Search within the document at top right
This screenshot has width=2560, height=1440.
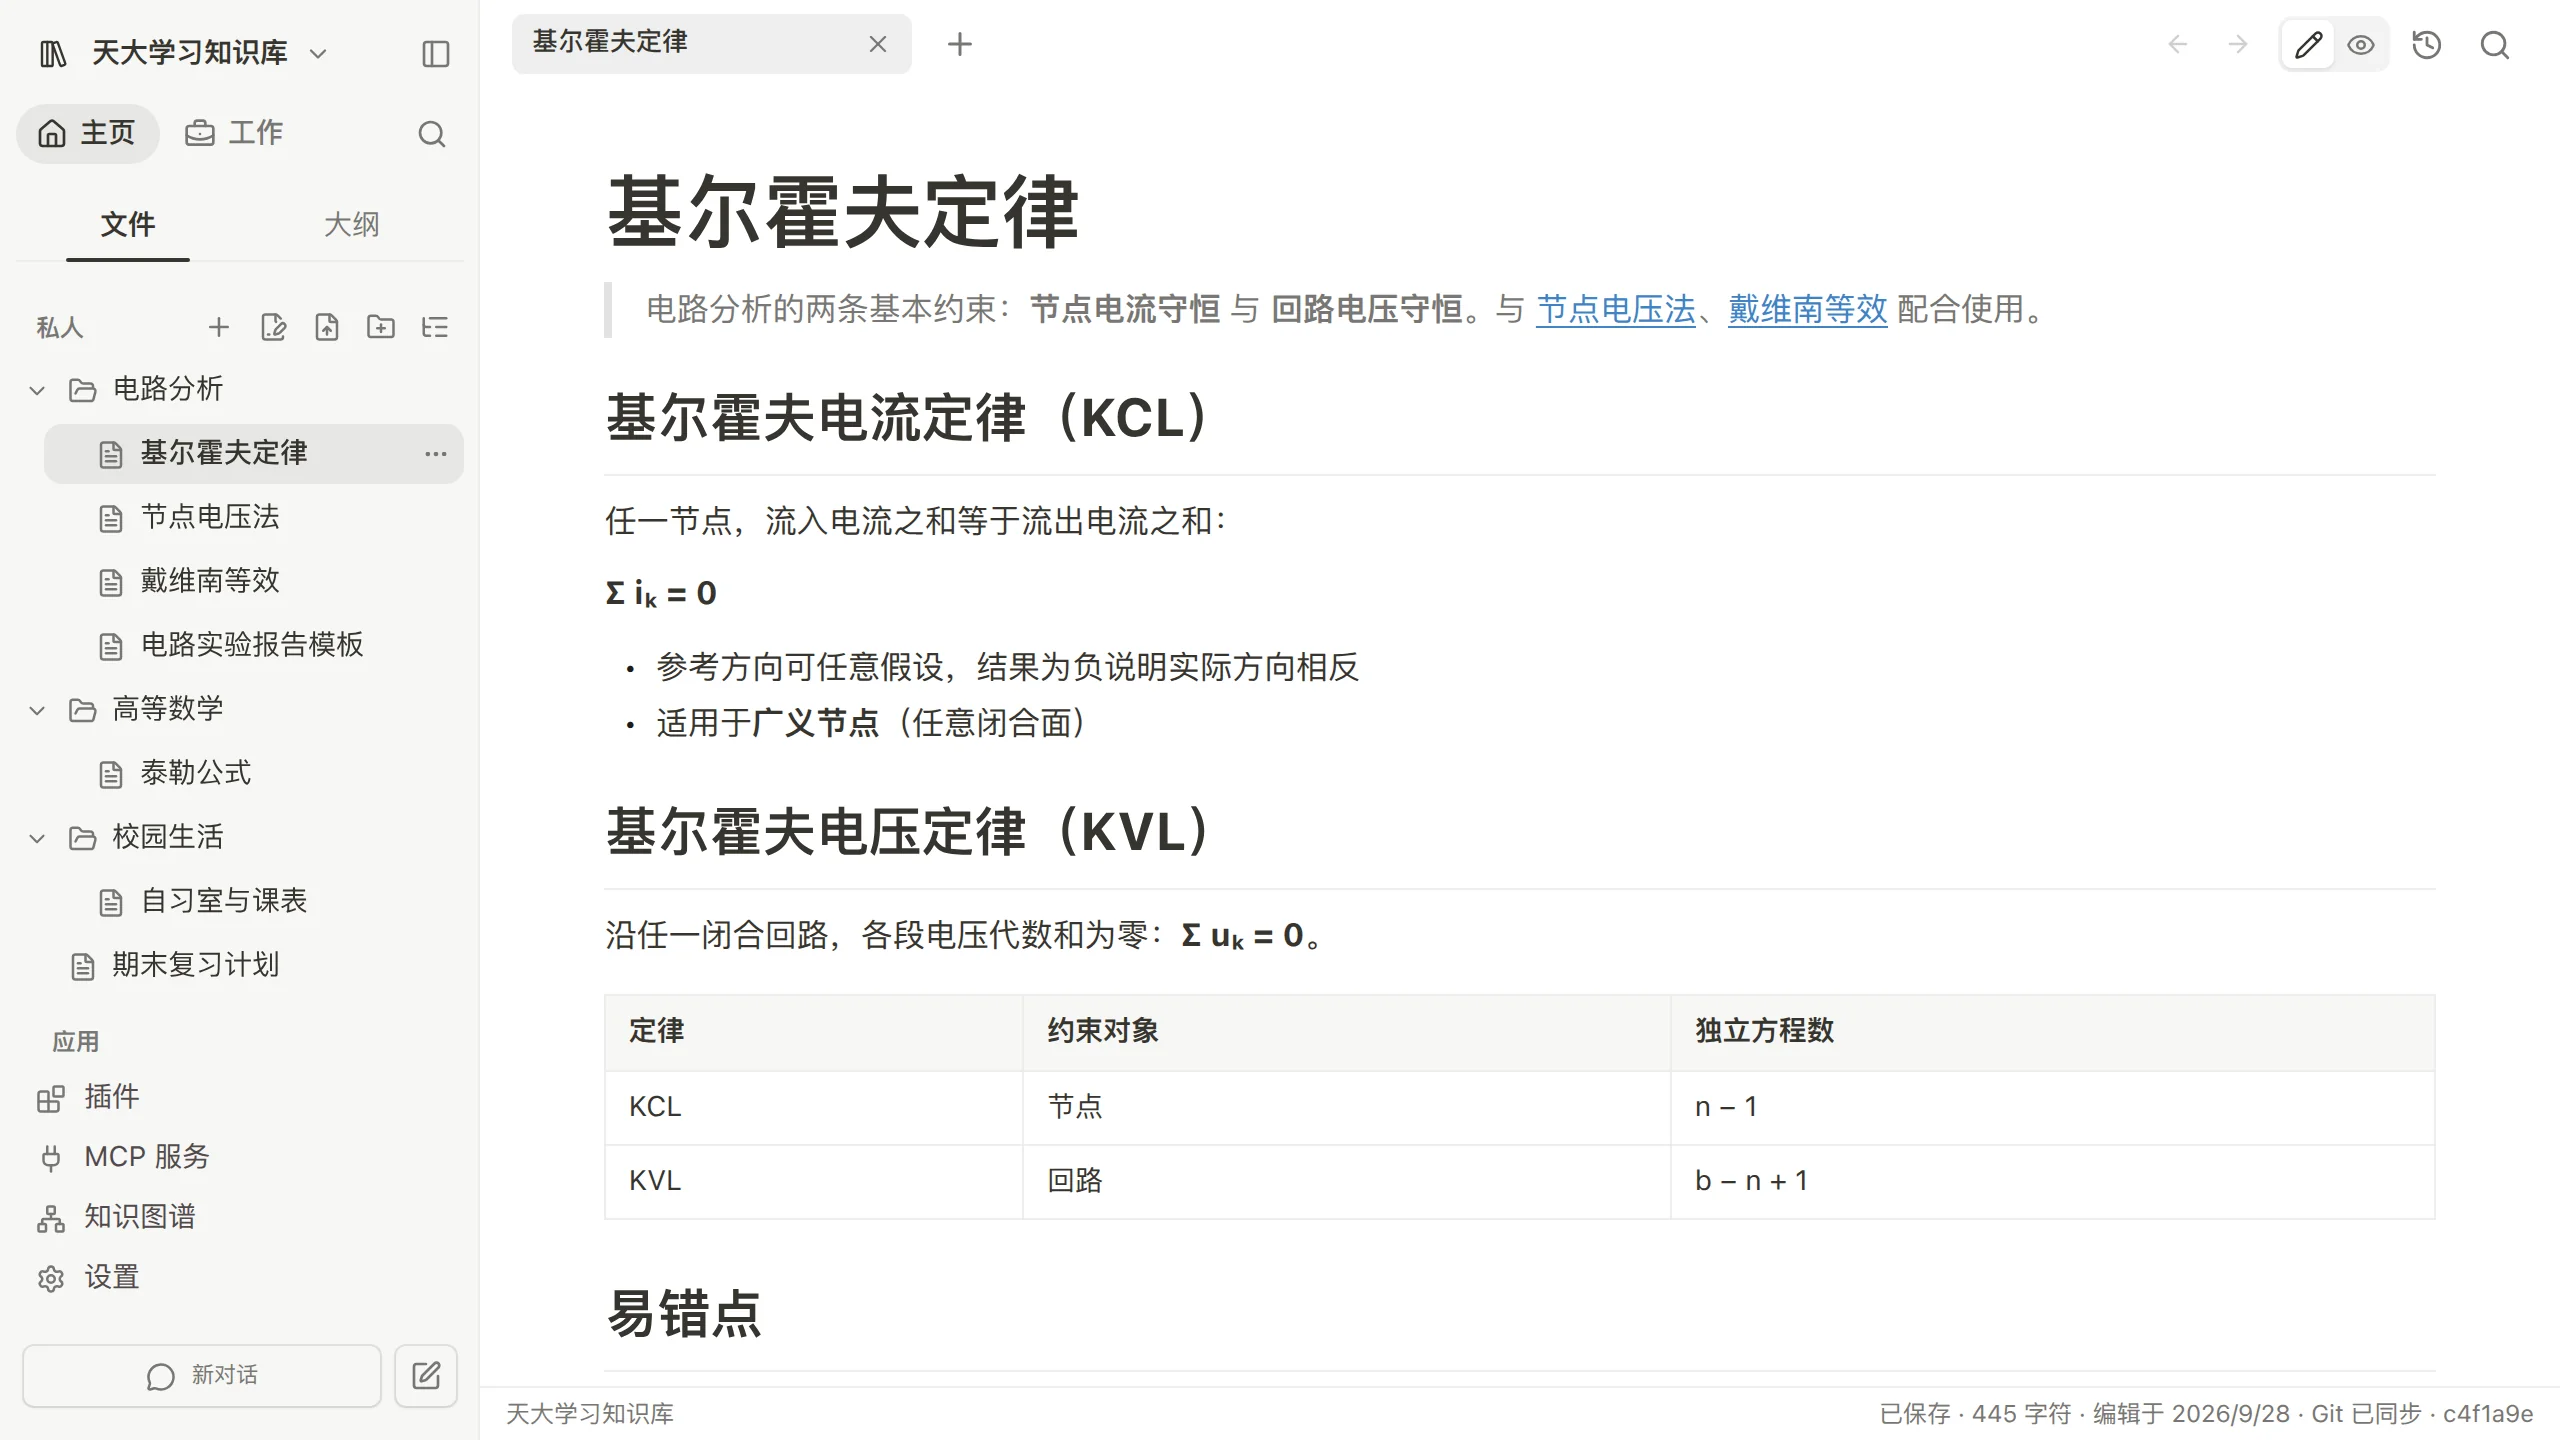(x=2495, y=45)
